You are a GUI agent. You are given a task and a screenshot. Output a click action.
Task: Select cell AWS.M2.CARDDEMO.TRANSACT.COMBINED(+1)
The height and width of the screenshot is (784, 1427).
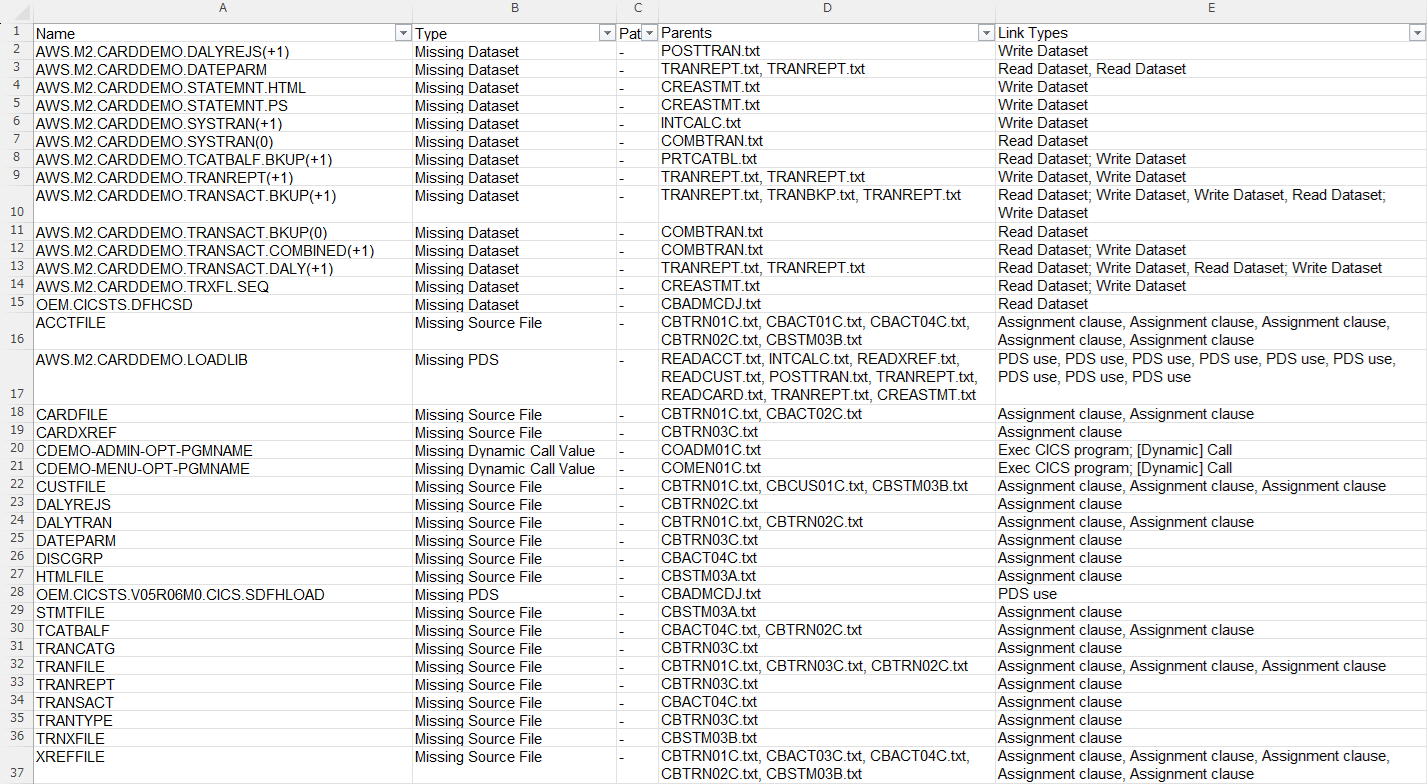222,250
